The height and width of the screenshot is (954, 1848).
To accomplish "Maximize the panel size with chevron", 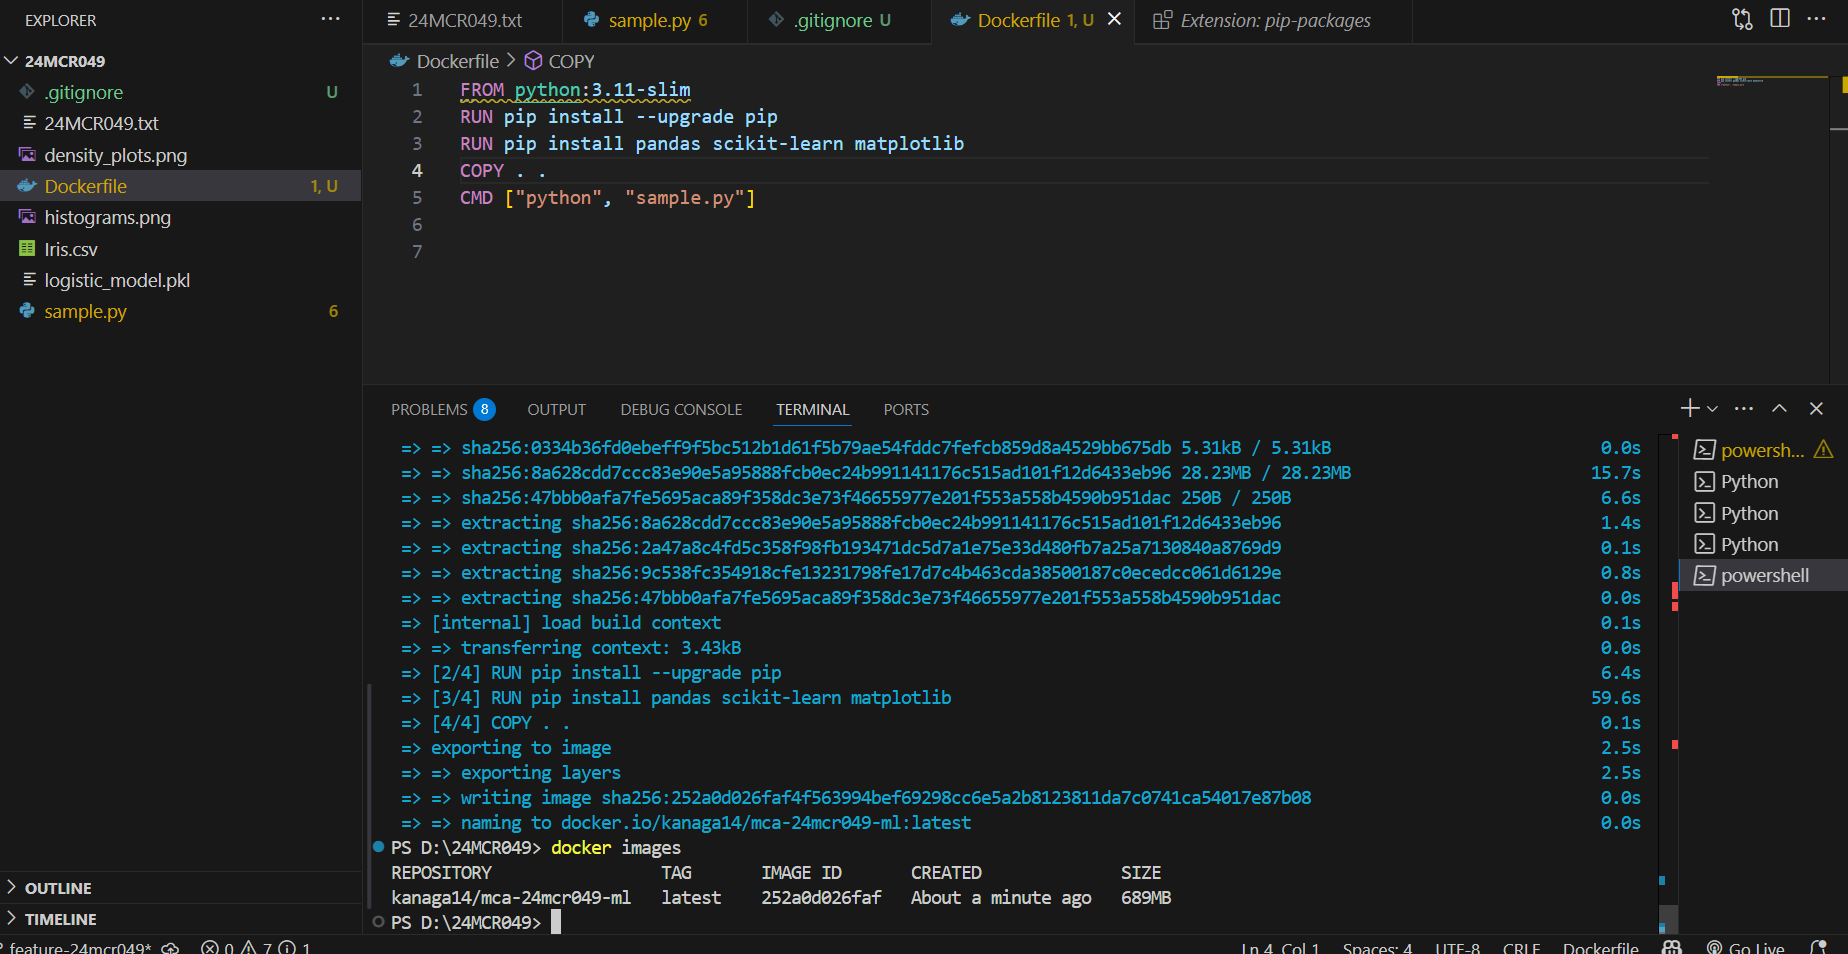I will [x=1780, y=408].
